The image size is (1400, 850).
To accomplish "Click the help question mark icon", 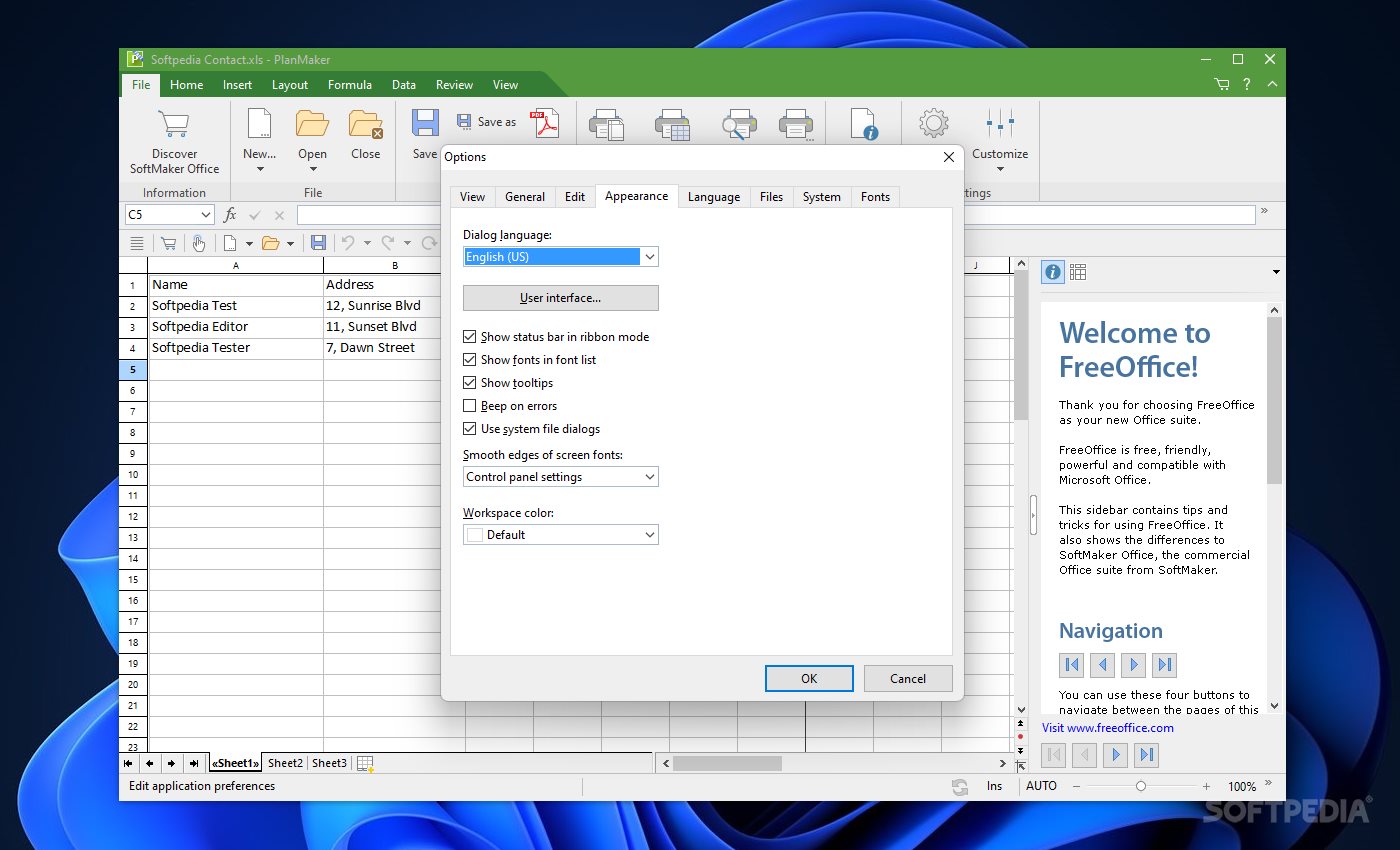I will pos(1247,85).
